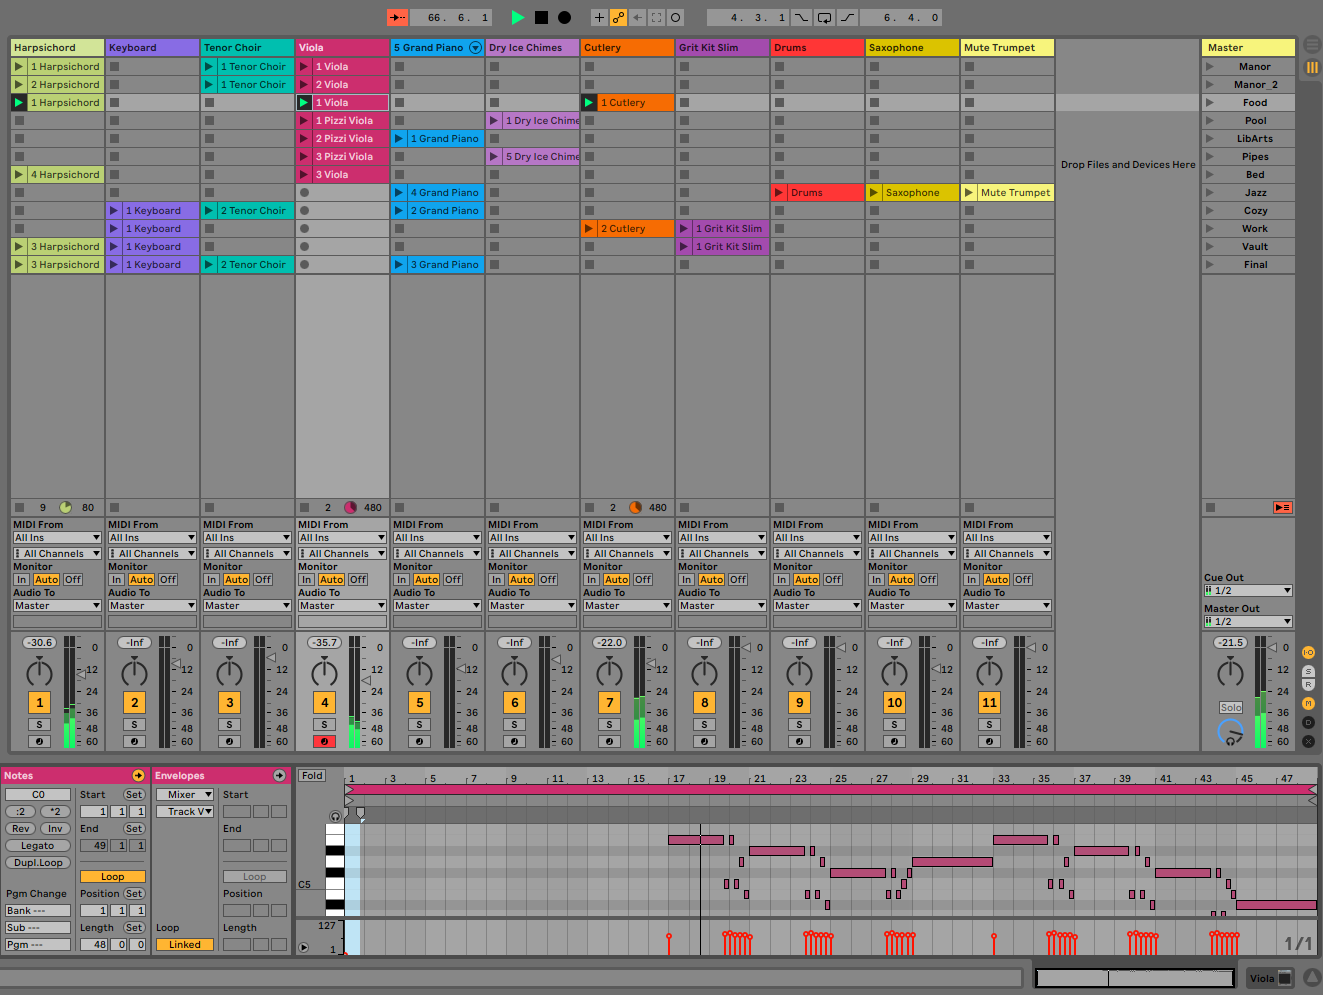Toggle the Track Delay section selector (D)
The height and width of the screenshot is (995, 1323).
[x=1308, y=722]
